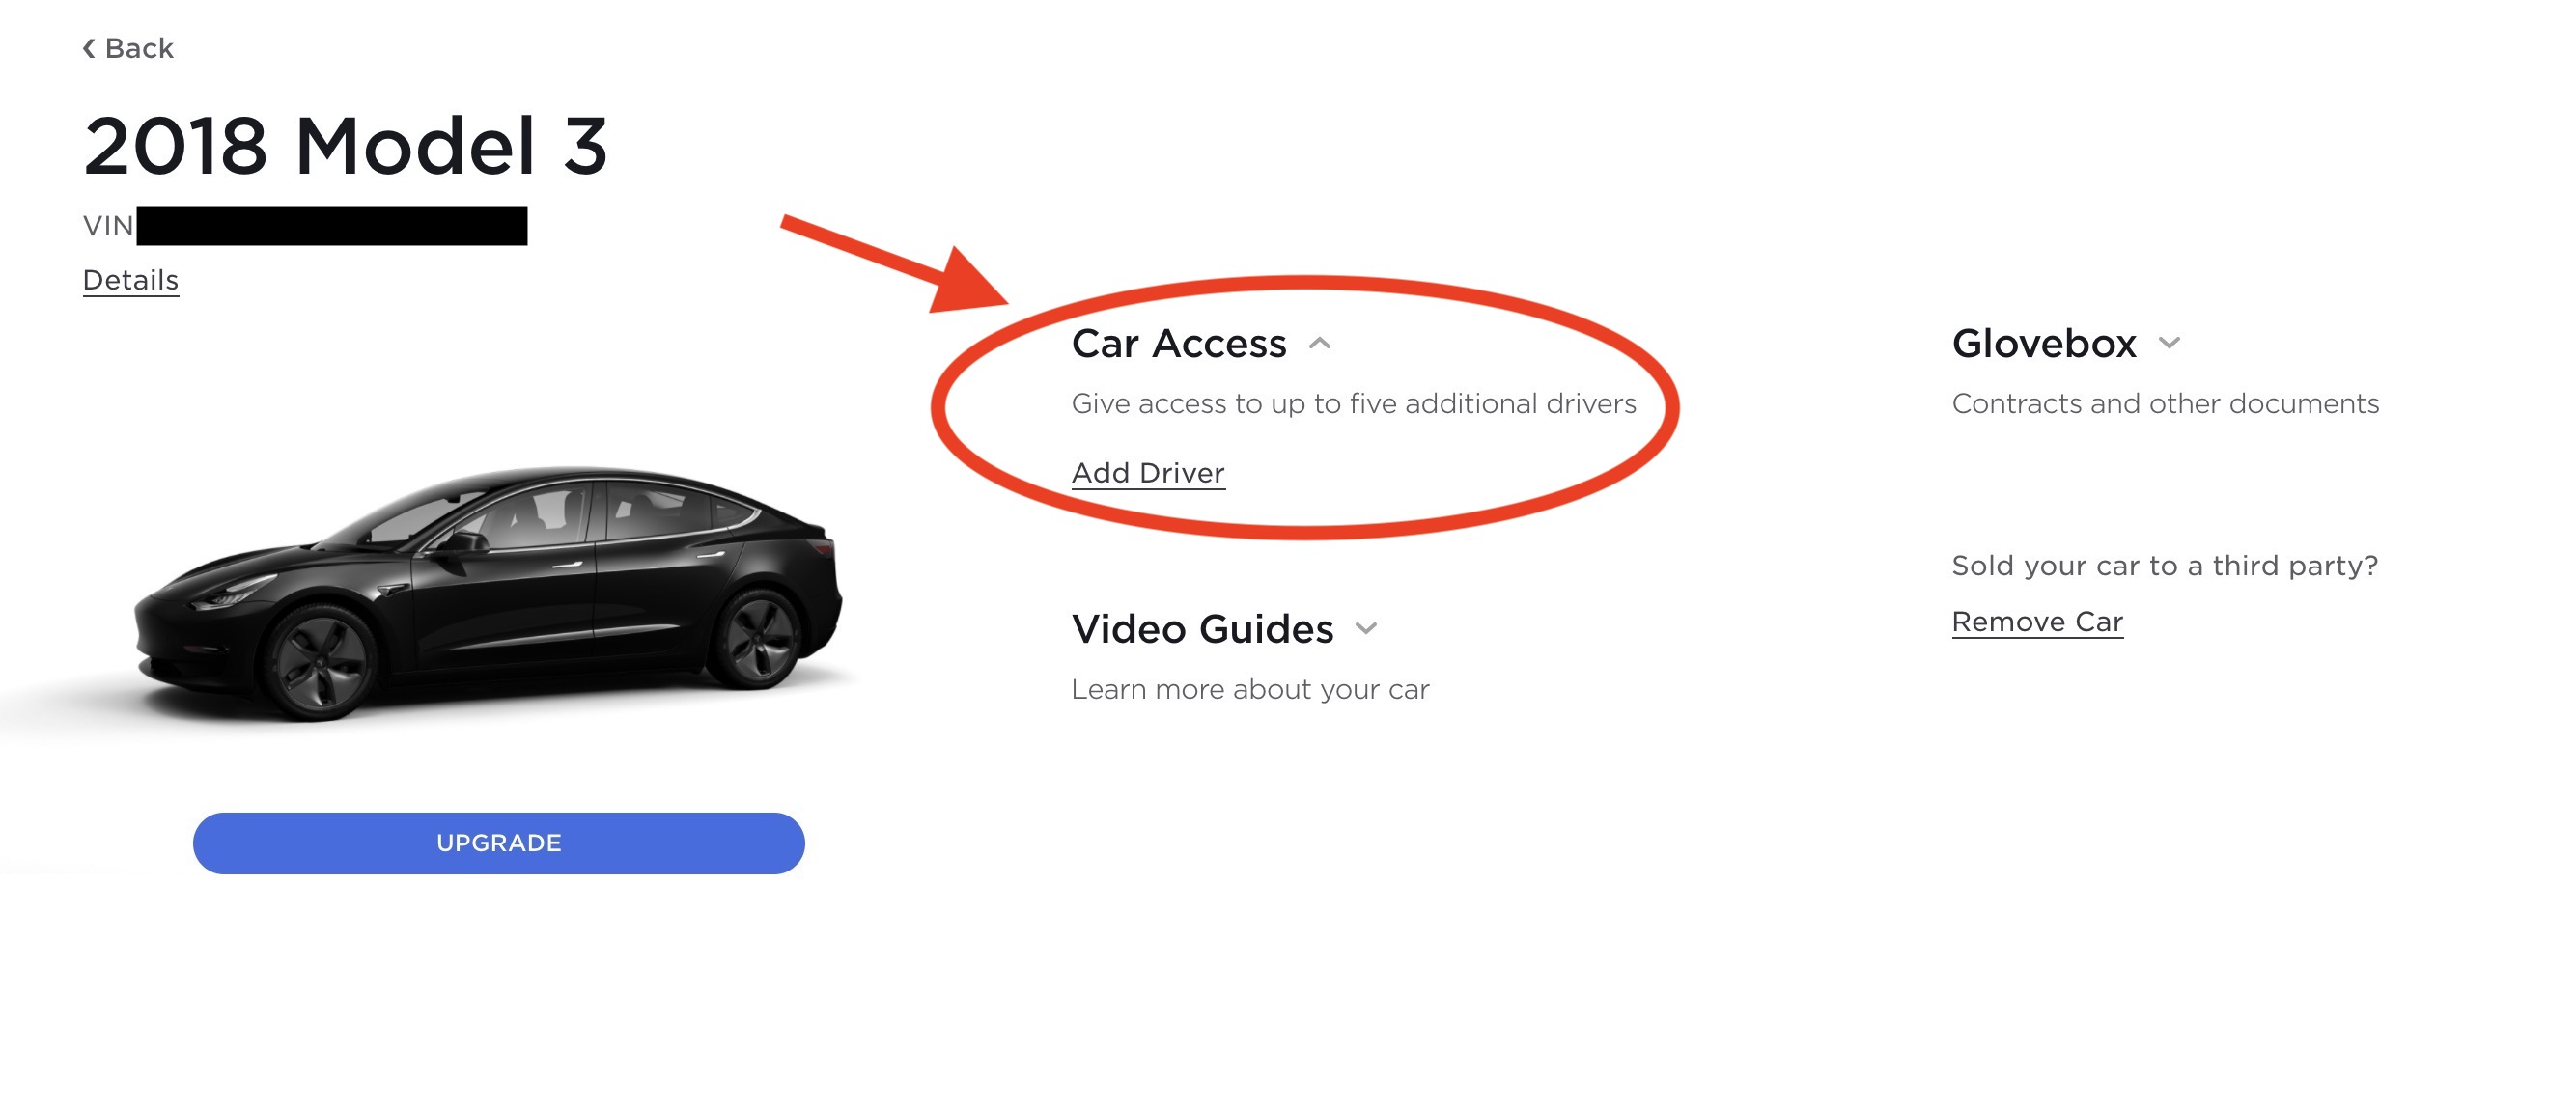This screenshot has width=2576, height=1106.
Task: Click the Glovebox heading text
Action: pyautogui.click(x=2044, y=343)
